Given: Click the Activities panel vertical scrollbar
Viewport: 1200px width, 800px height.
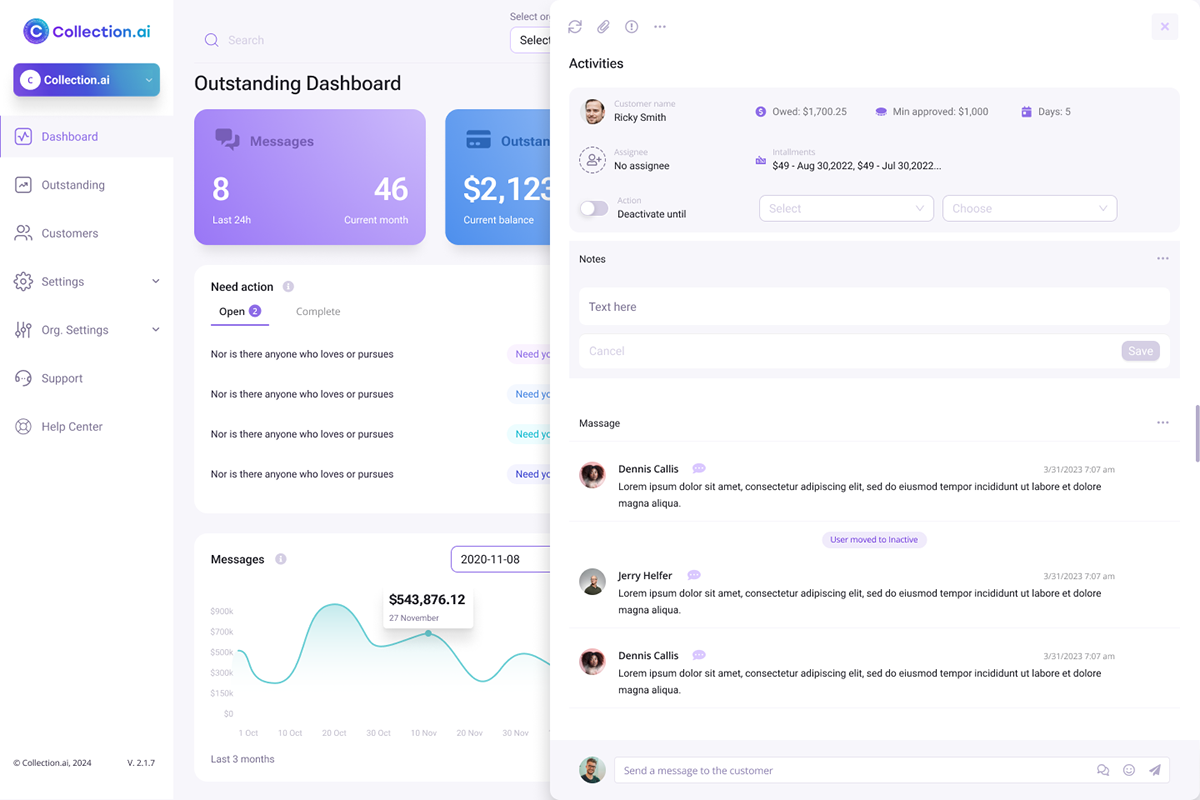Looking at the screenshot, I should (1197, 433).
